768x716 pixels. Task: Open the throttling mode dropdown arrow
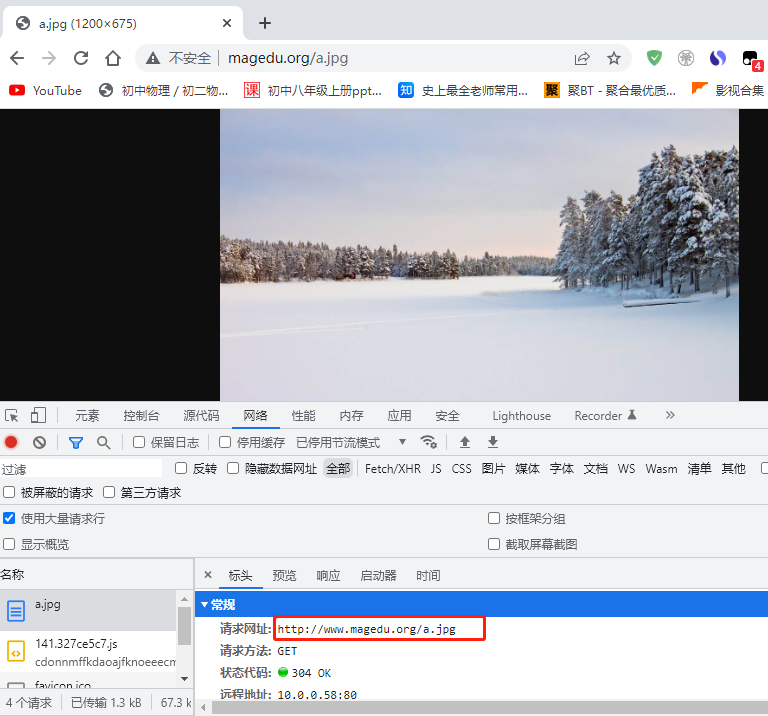click(402, 442)
